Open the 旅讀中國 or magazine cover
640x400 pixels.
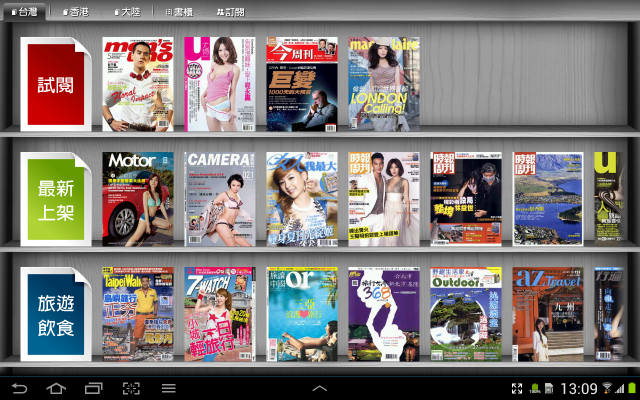click(x=302, y=314)
